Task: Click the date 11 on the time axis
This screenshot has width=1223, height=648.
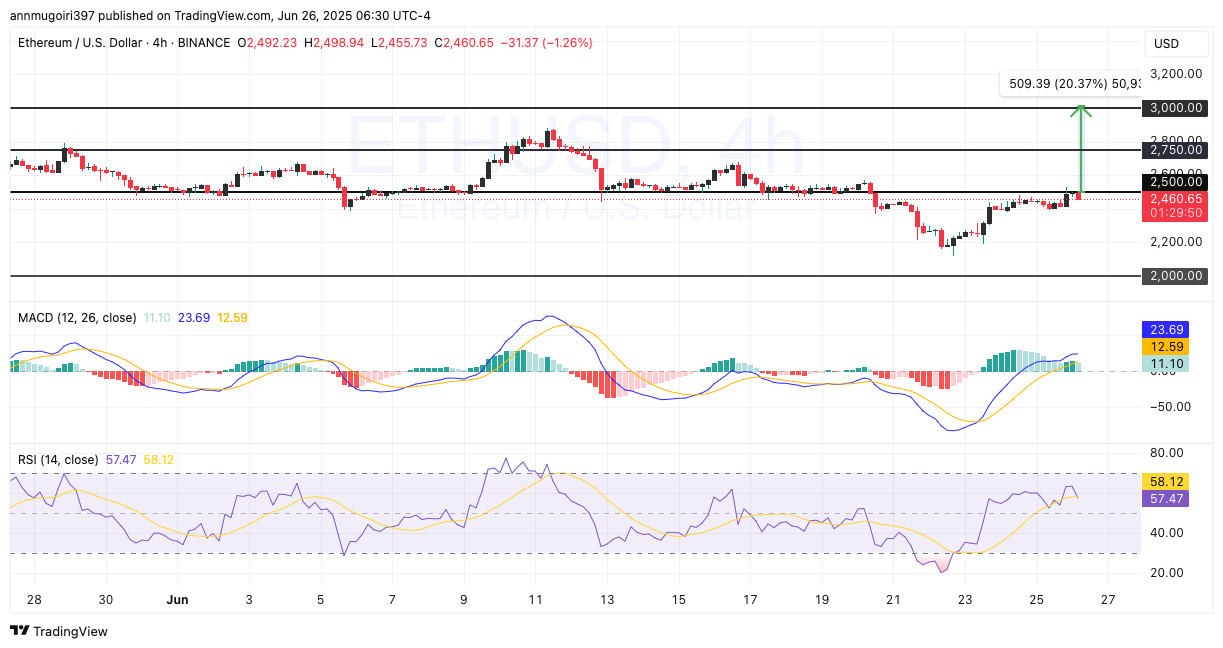Action: coord(535,599)
